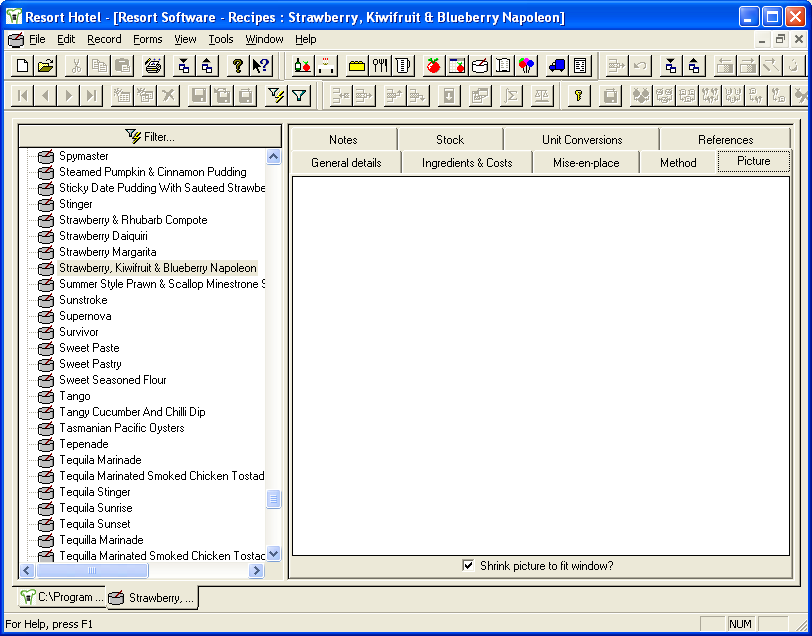
Task: Switch to the C:\Program window tab
Action: tap(61, 597)
